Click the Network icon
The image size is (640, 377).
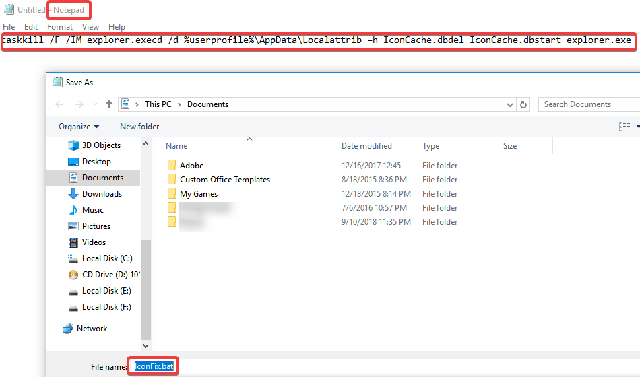(x=68, y=328)
